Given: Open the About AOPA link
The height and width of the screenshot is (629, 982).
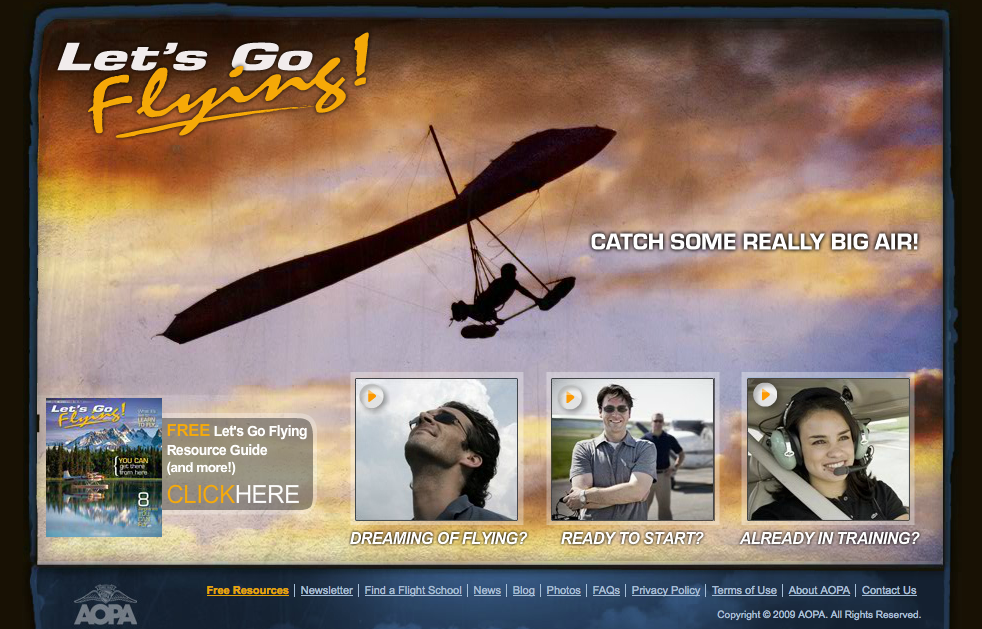Looking at the screenshot, I should pyautogui.click(x=819, y=590).
